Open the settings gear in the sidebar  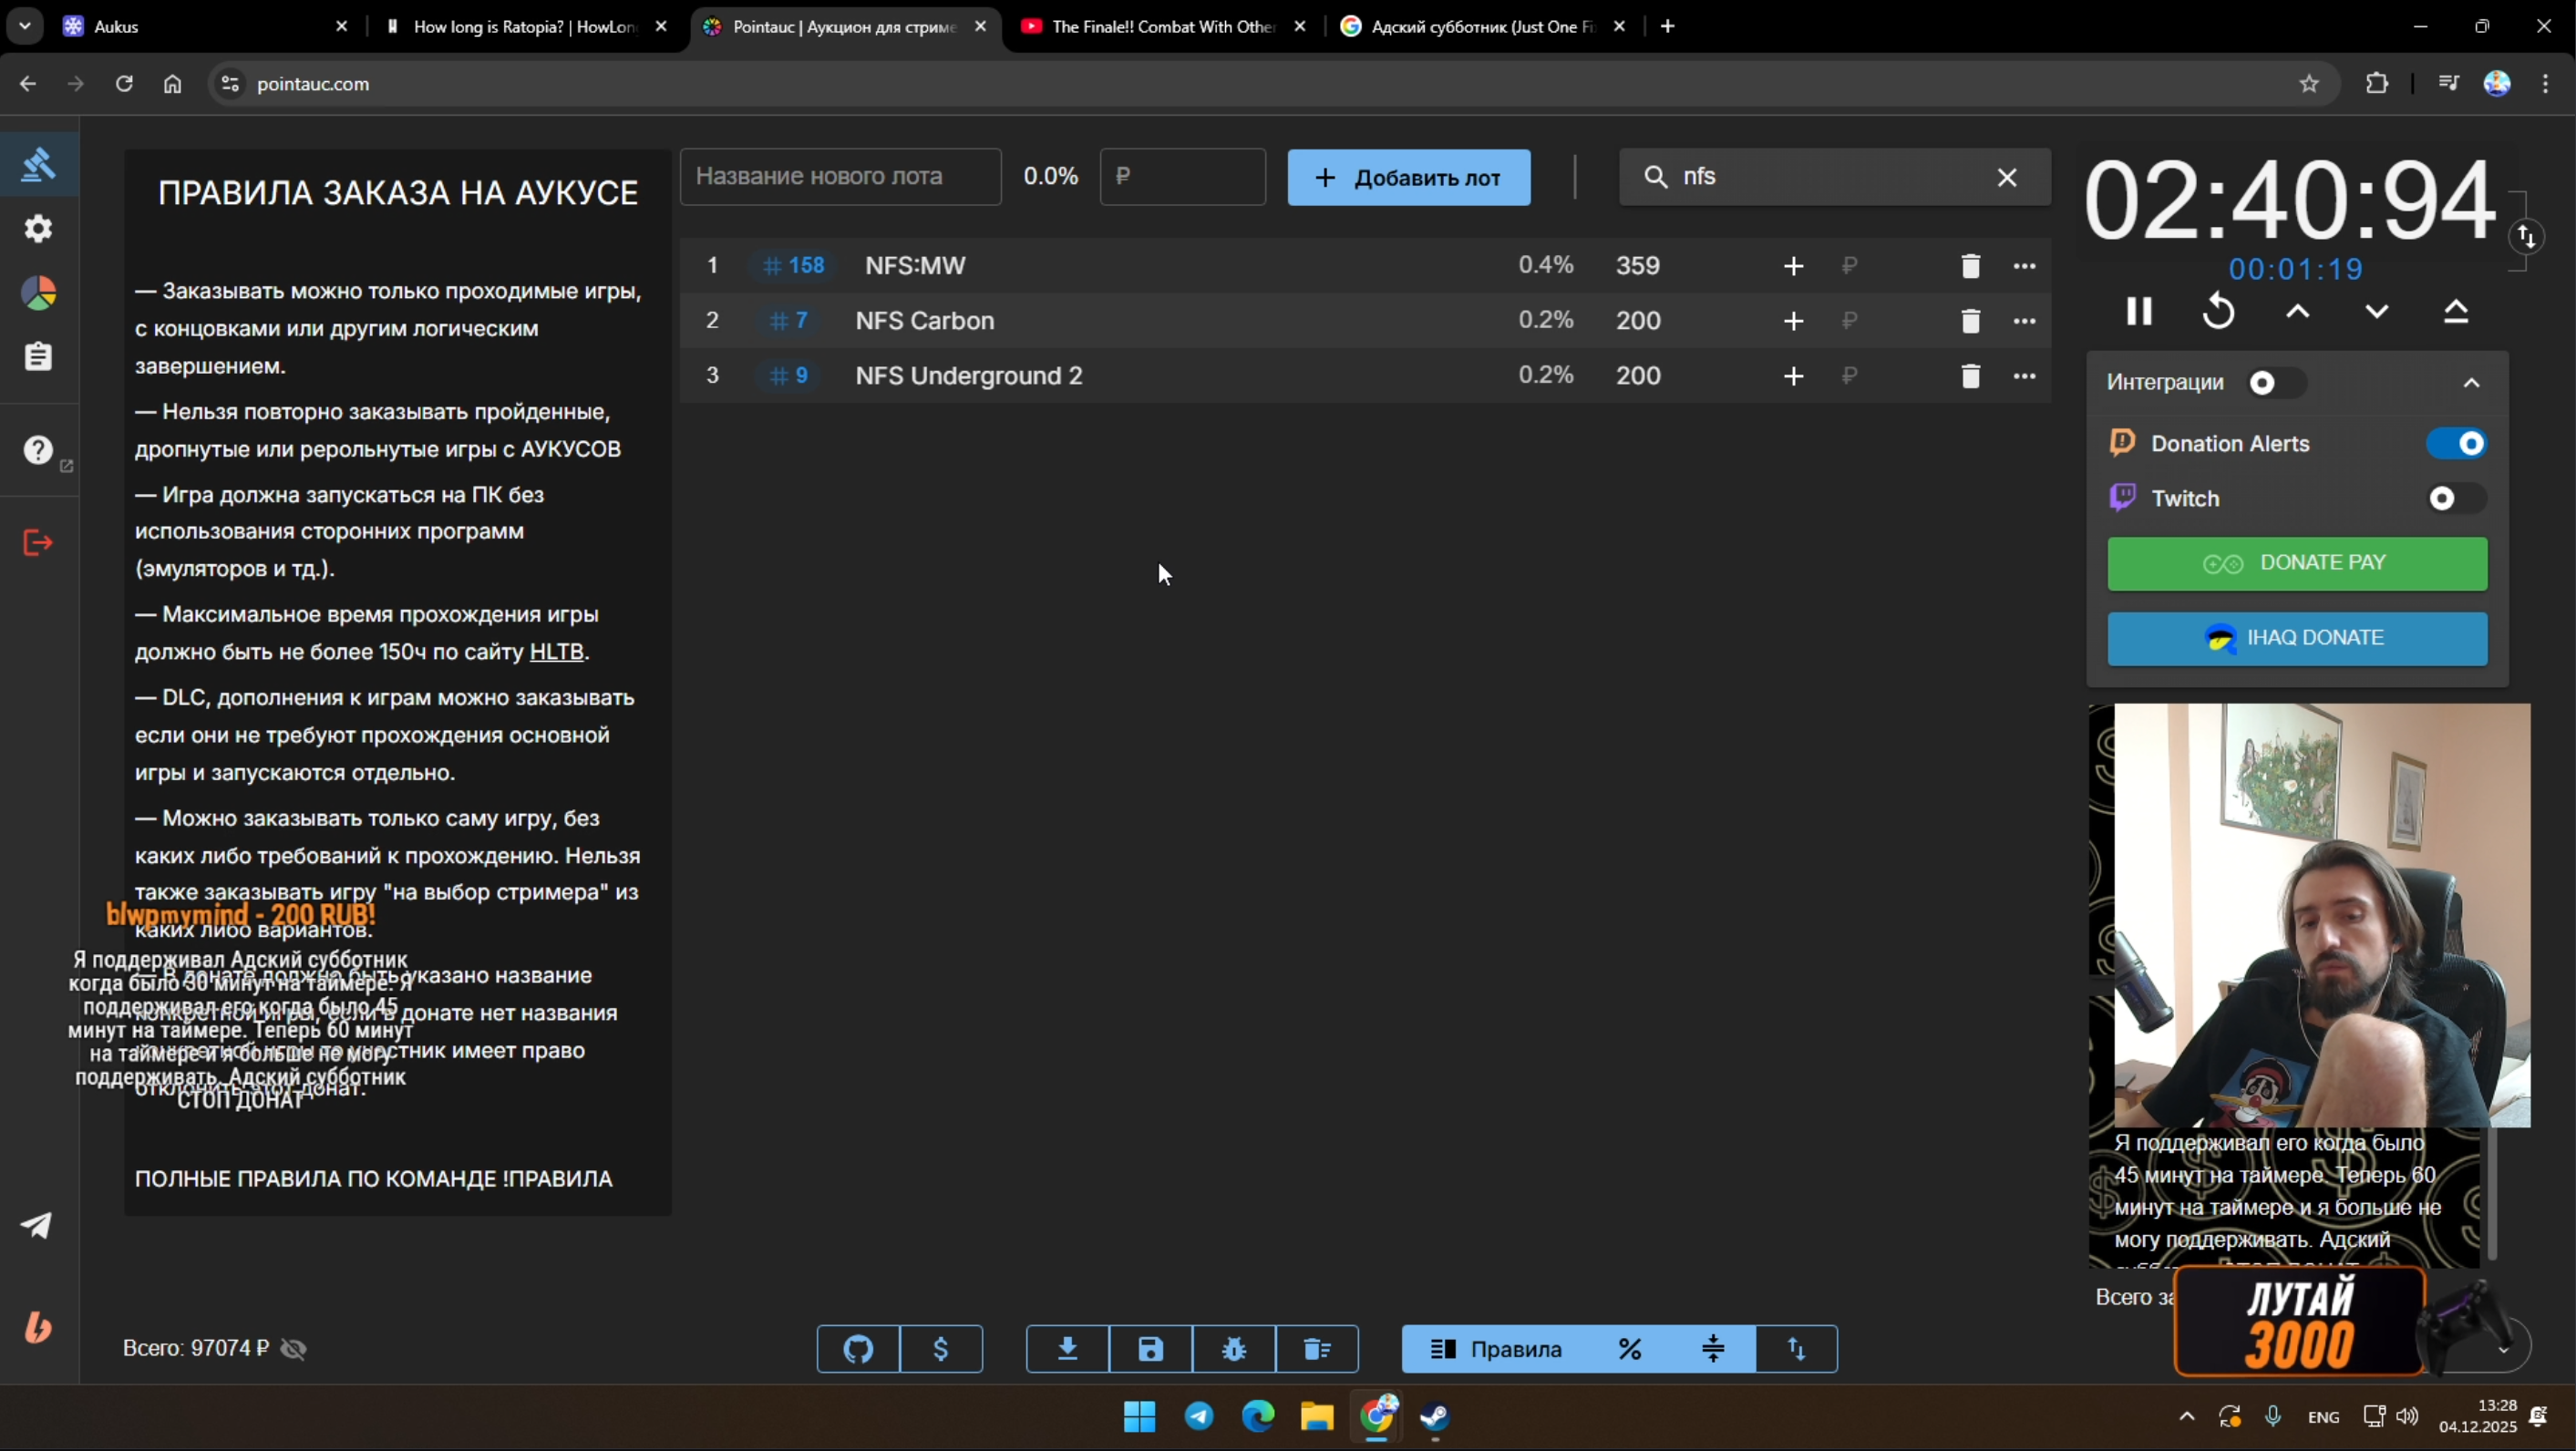point(38,229)
